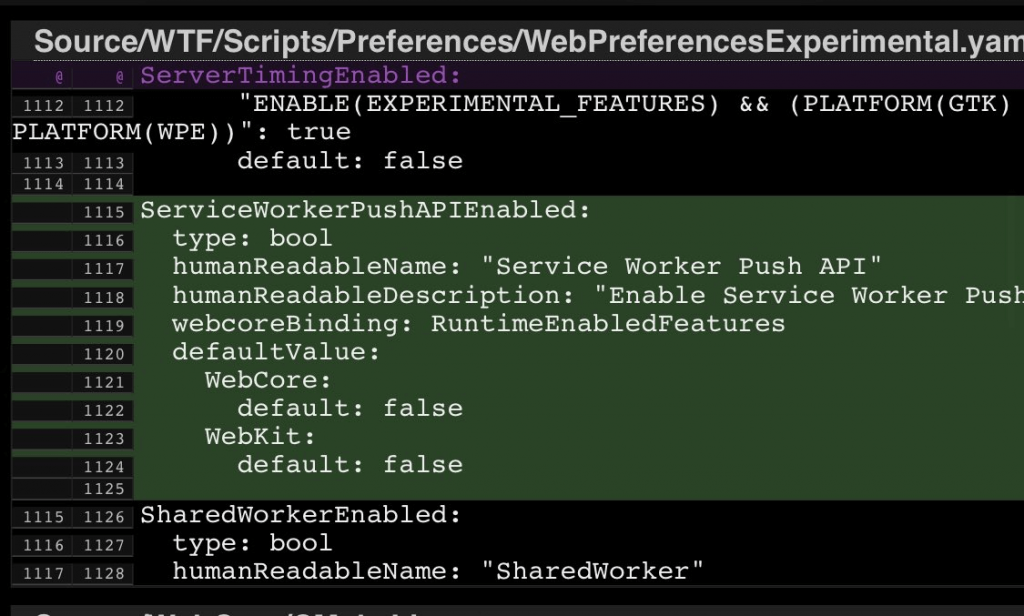This screenshot has width=1024, height=616.
Task: Click the webcoreBinding: RuntimeEnabledFeatures line
Action: pos(479,324)
